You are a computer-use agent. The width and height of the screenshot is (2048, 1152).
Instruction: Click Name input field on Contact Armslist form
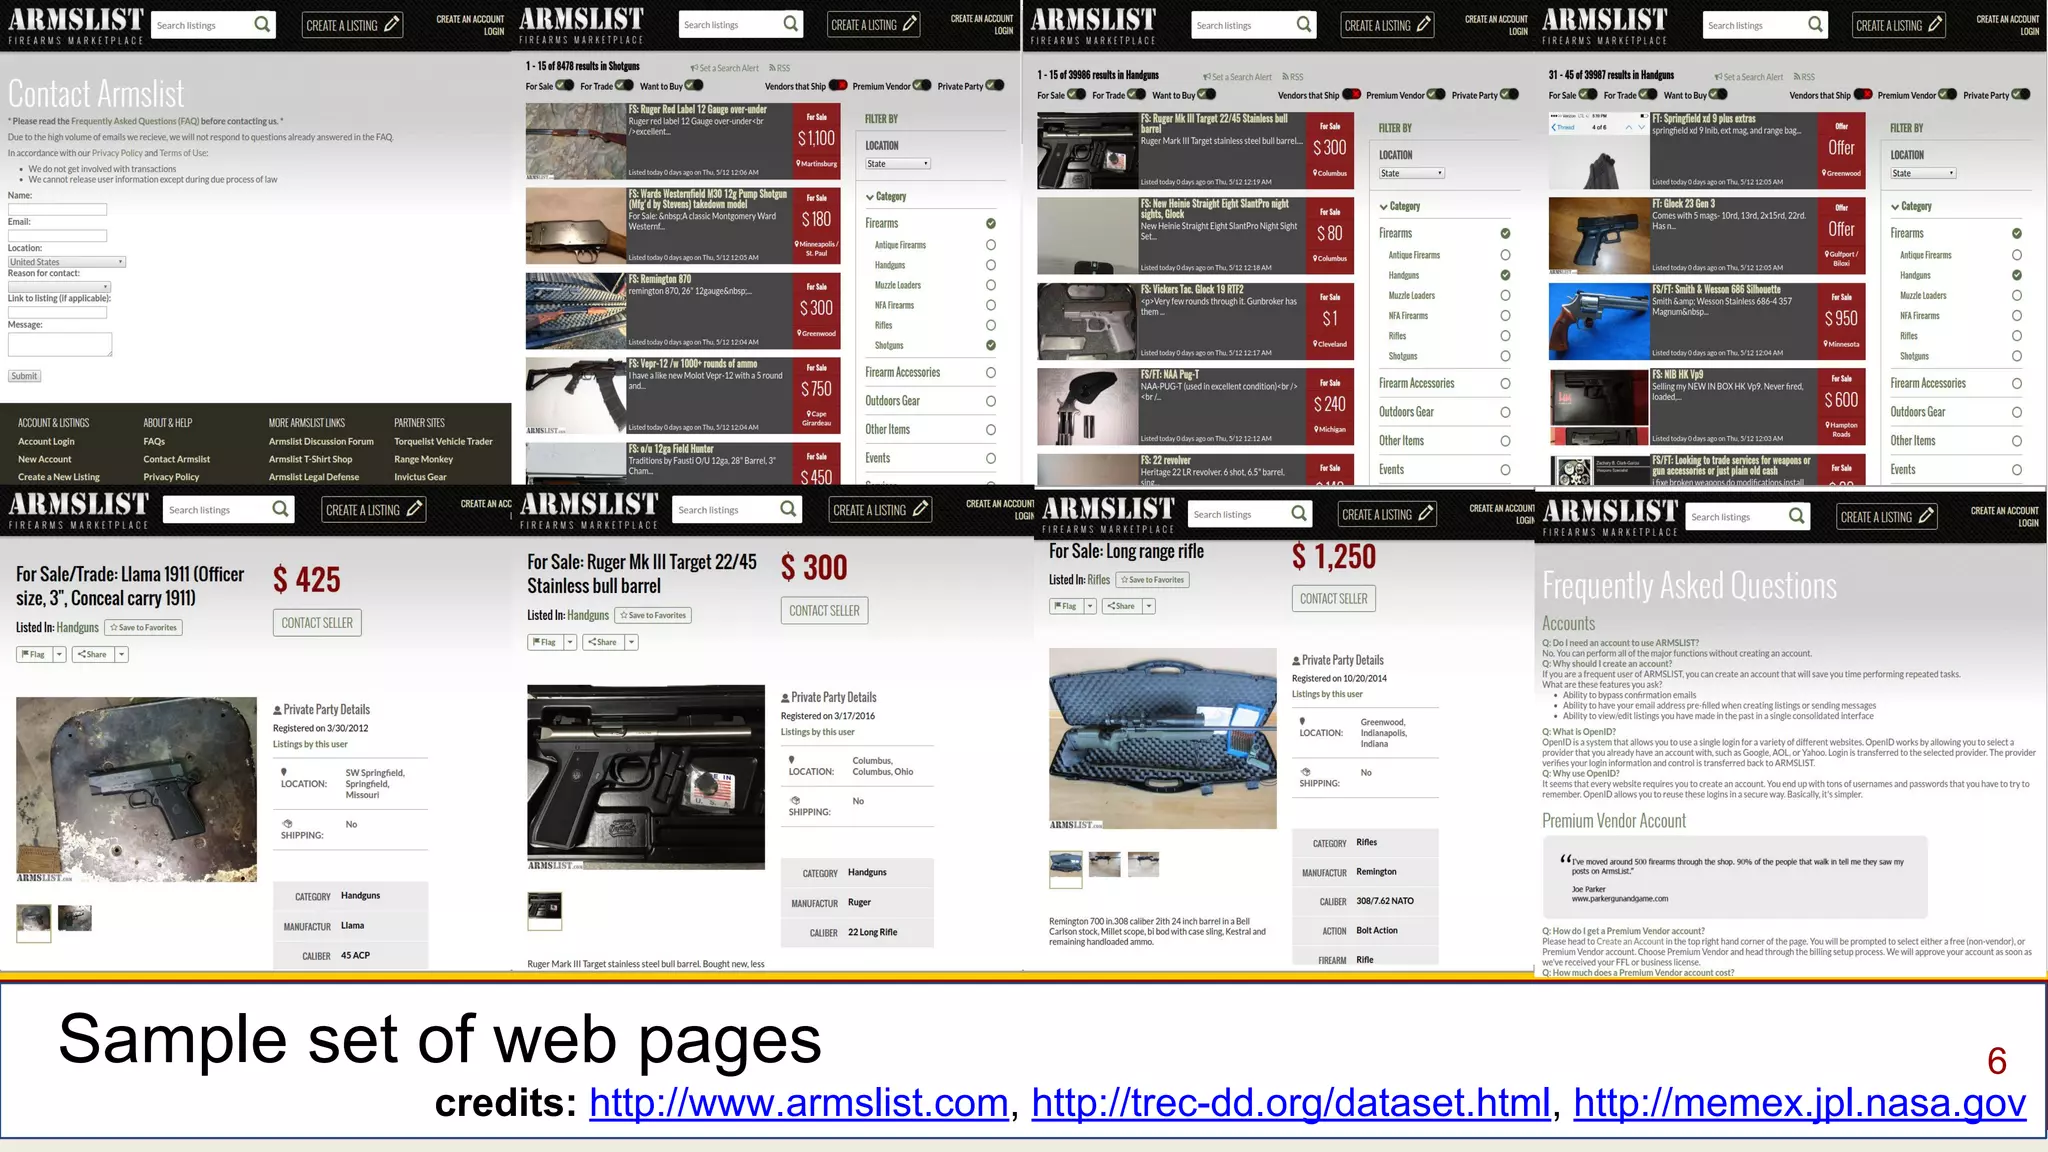(57, 209)
